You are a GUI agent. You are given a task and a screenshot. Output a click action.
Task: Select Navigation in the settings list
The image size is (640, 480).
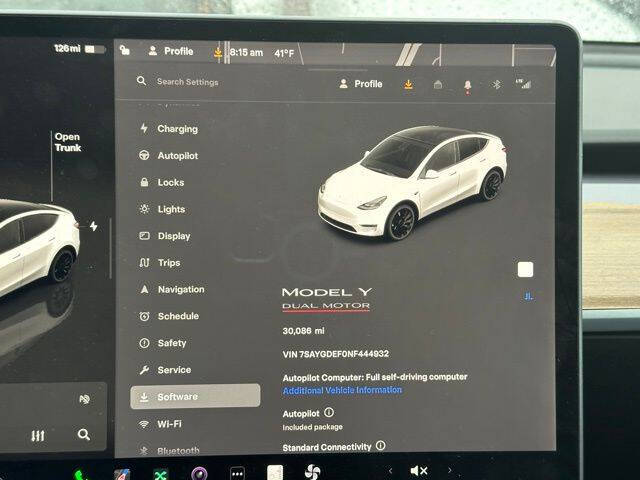tap(172, 289)
